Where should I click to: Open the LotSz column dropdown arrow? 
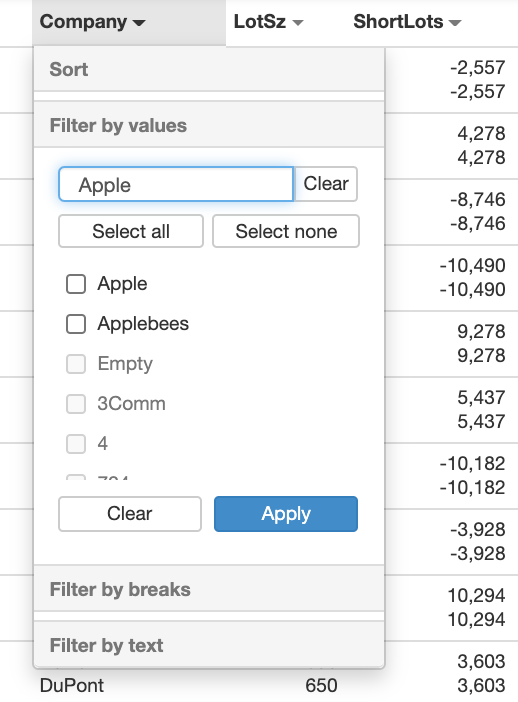tap(298, 22)
